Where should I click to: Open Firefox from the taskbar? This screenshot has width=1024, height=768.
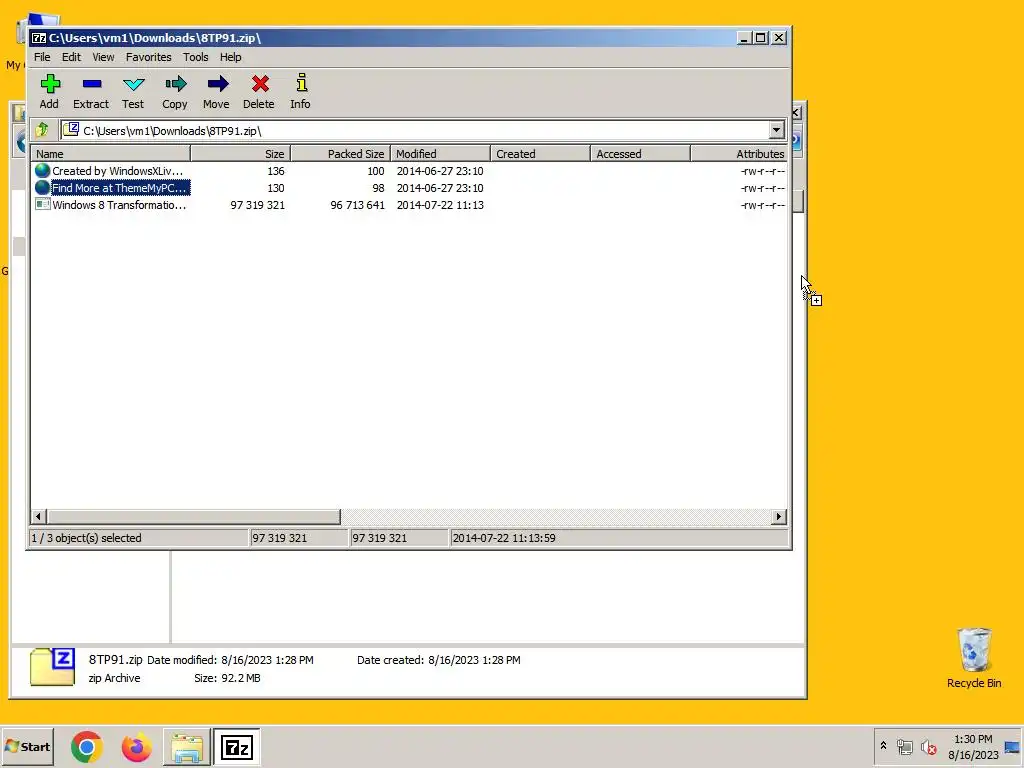coord(136,746)
